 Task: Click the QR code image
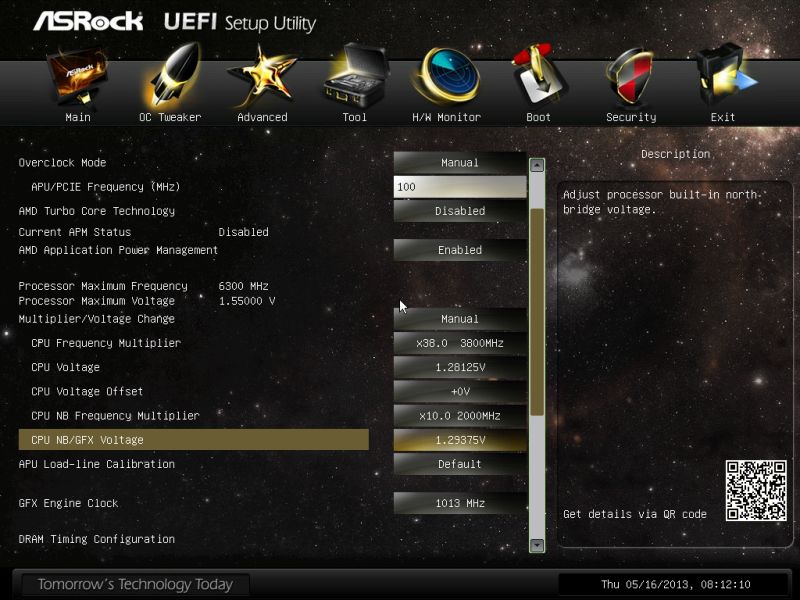pos(756,490)
